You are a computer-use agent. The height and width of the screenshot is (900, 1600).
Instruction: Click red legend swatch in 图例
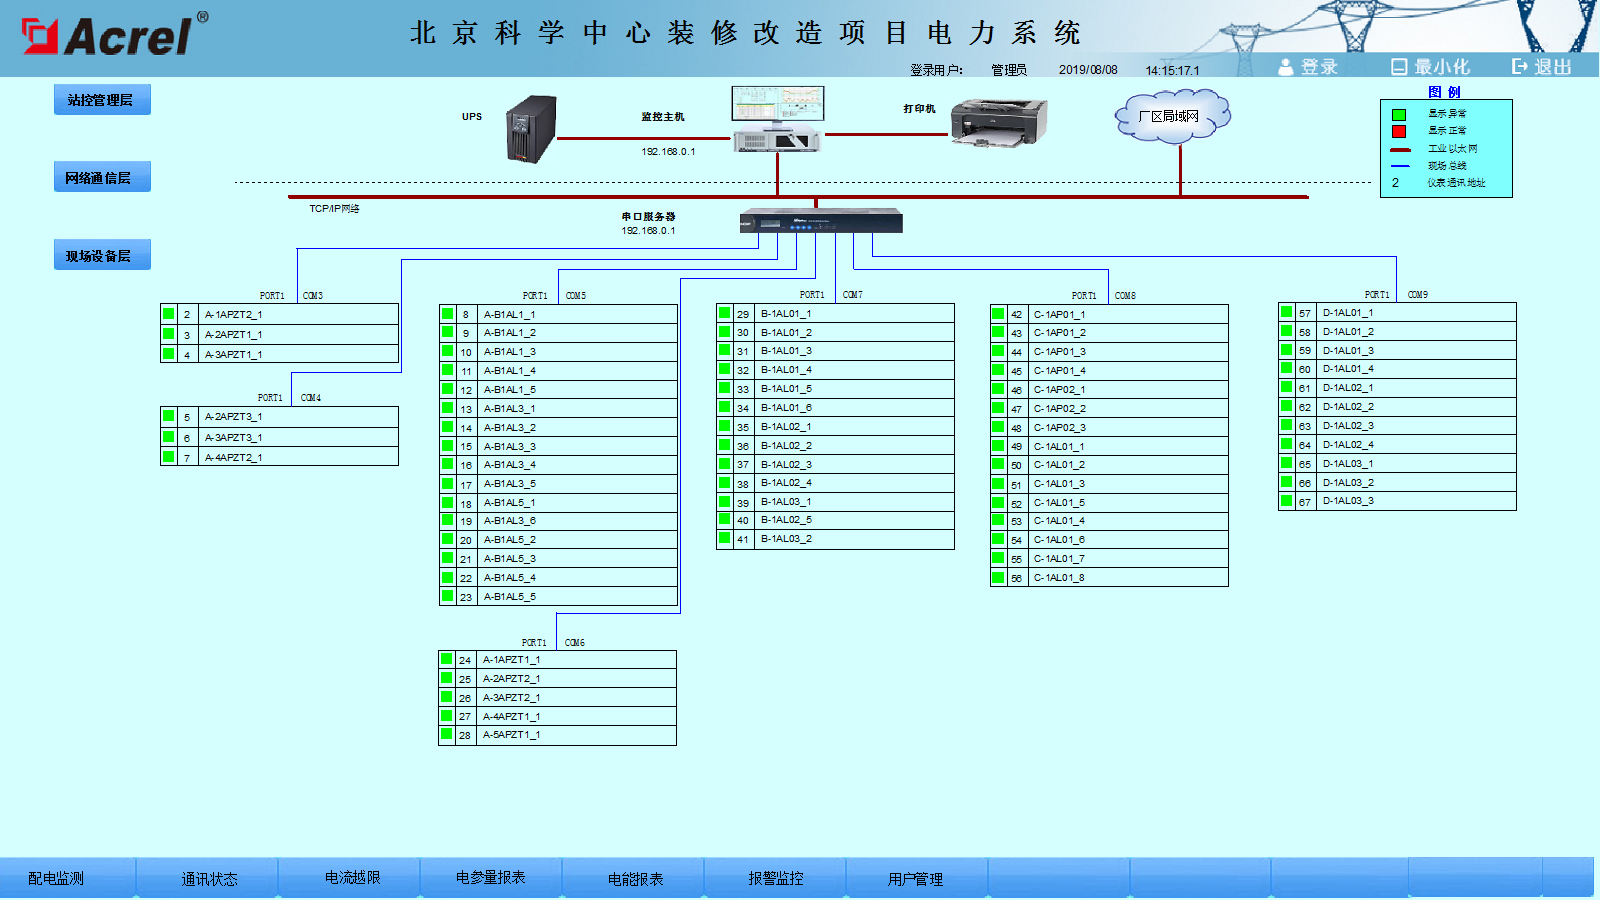pyautogui.click(x=1399, y=131)
